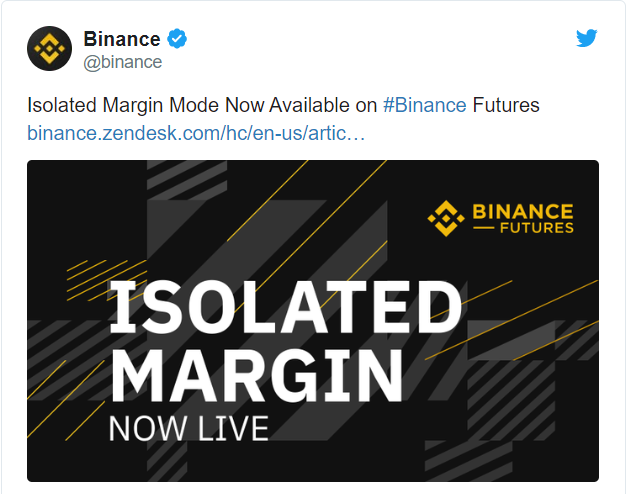Open the #Binance hashtag link
This screenshot has width=626, height=494.
pyautogui.click(x=424, y=106)
